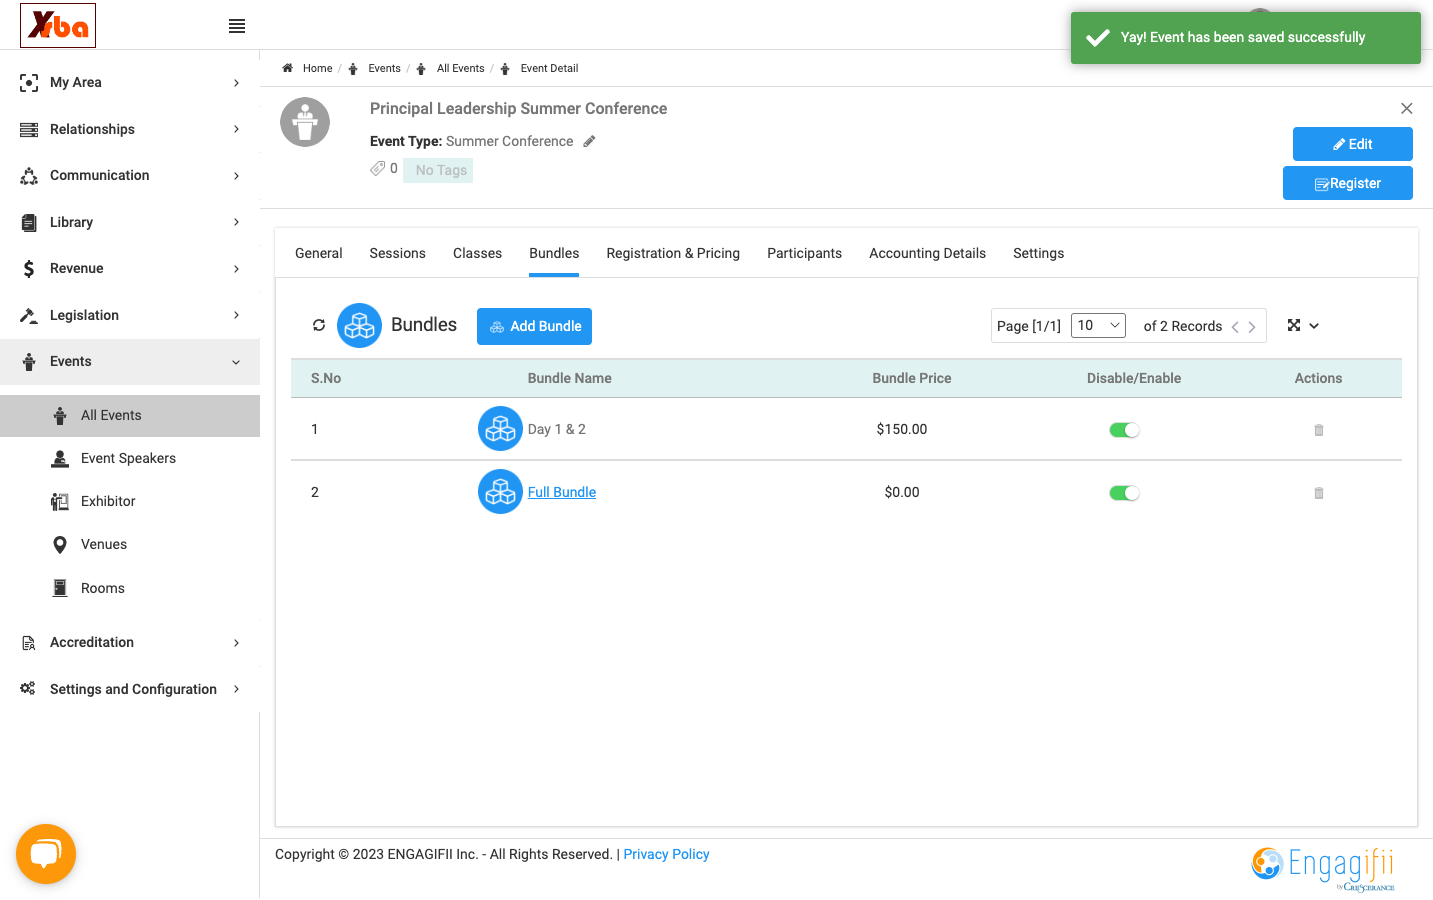Click the hamburger menu icon

[x=237, y=26]
